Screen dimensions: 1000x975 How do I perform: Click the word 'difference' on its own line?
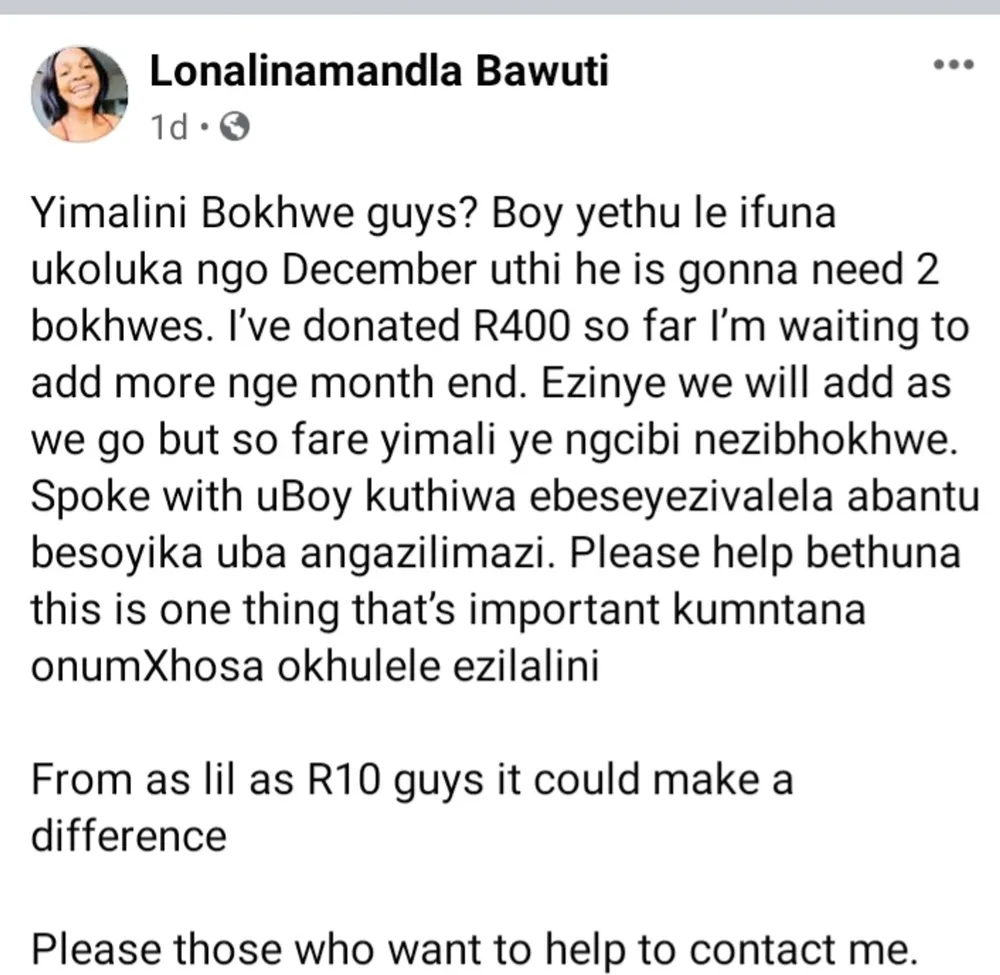coord(129,835)
